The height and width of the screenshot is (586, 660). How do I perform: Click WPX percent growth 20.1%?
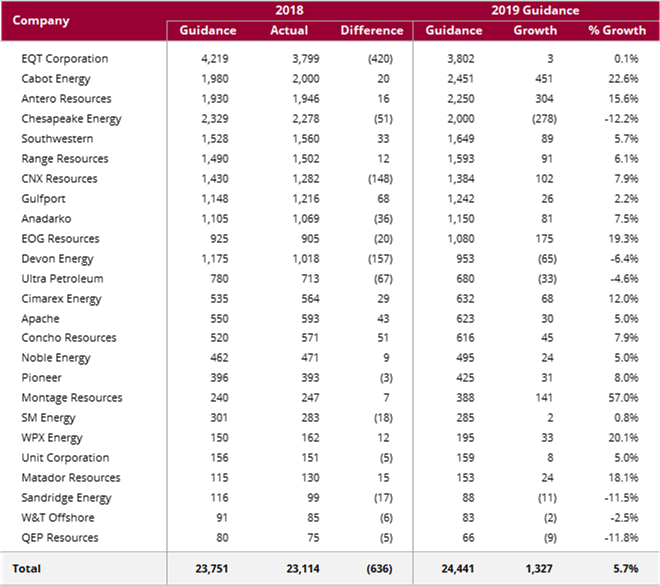[x=623, y=438]
